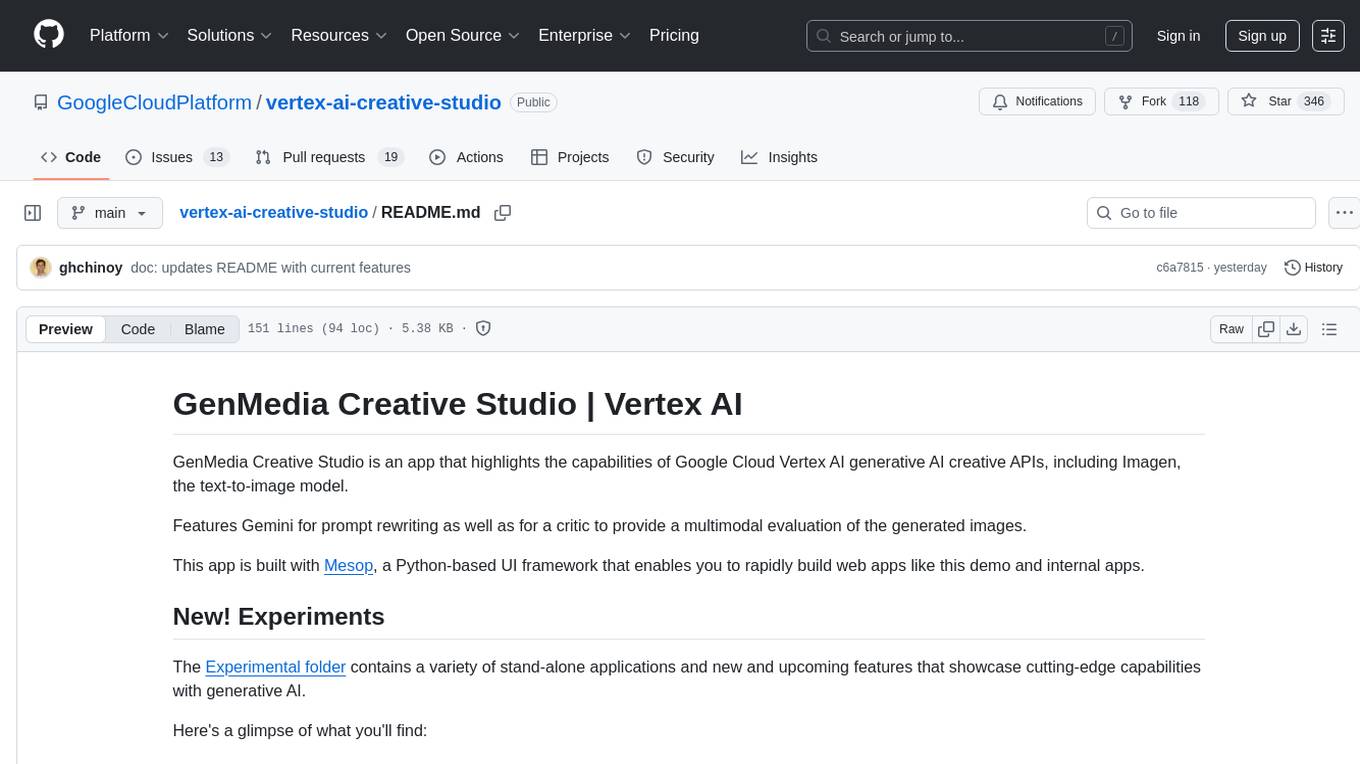1360x764 pixels.
Task: Switch to the Actions tab
Action: click(x=466, y=157)
